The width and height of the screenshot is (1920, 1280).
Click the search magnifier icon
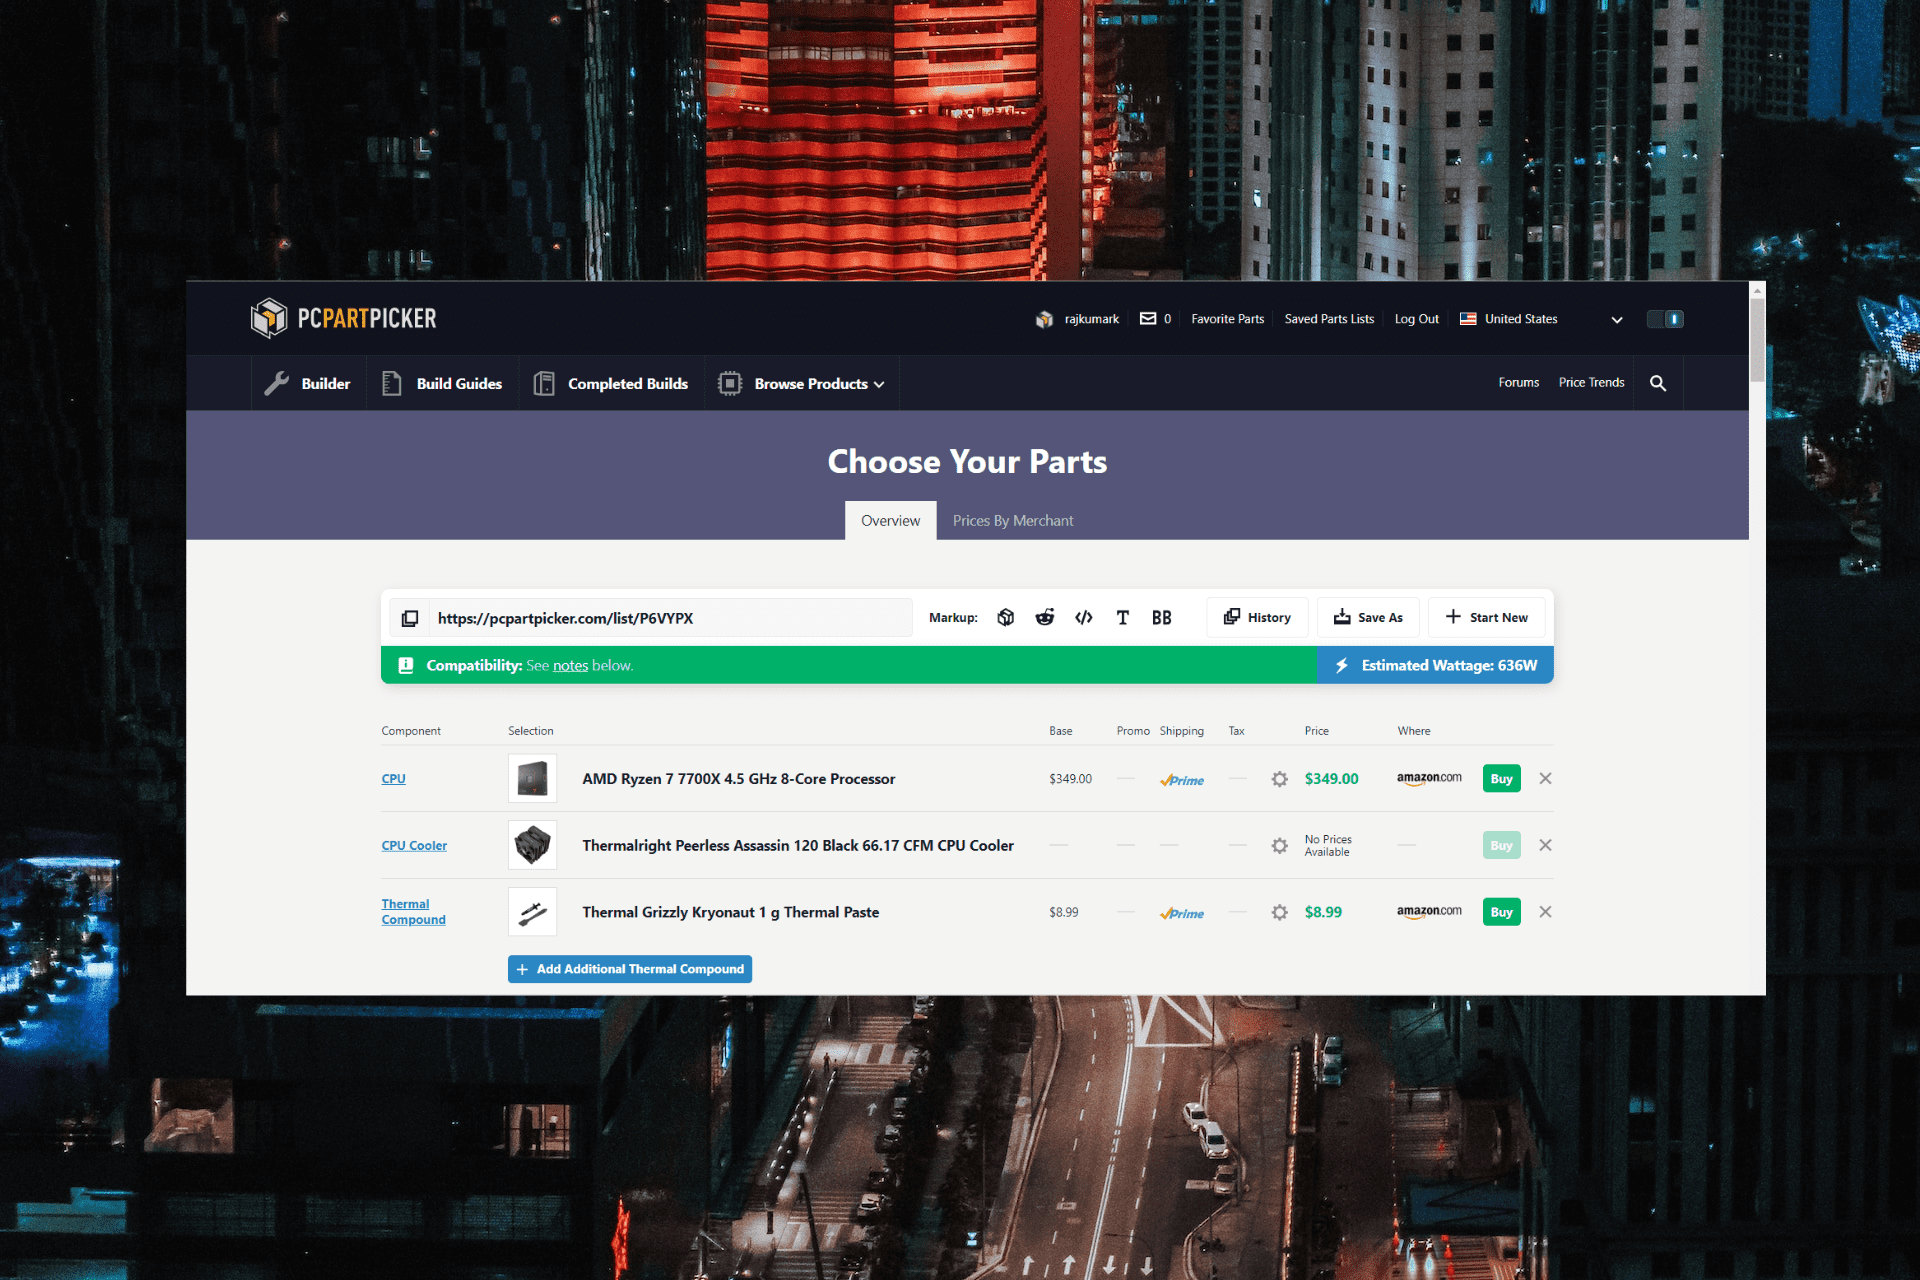[x=1658, y=383]
